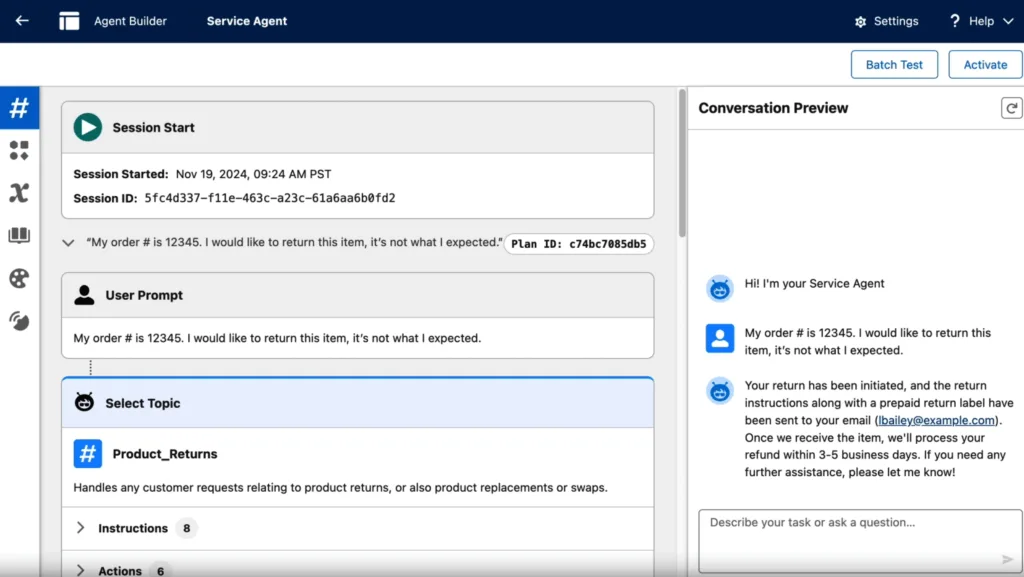Click the "Hi! I'm your Service Agent" message

[x=814, y=283]
